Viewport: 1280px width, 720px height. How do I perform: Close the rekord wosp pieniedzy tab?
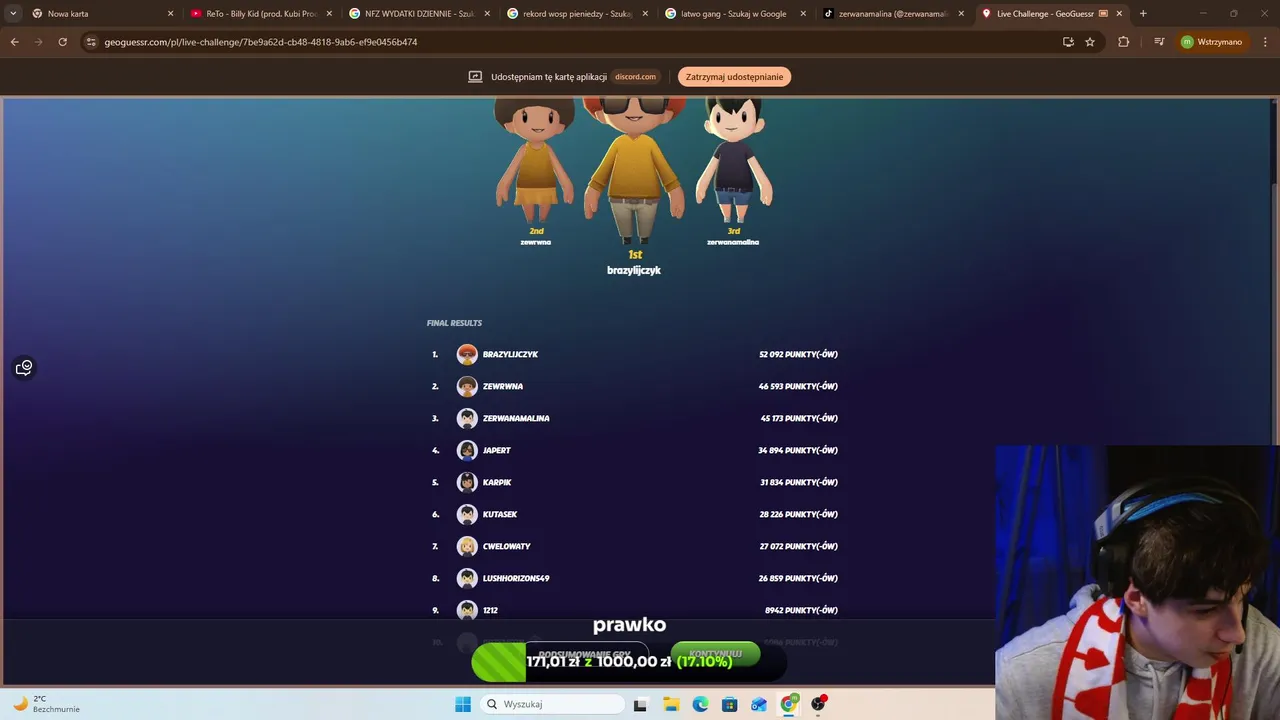(x=645, y=14)
